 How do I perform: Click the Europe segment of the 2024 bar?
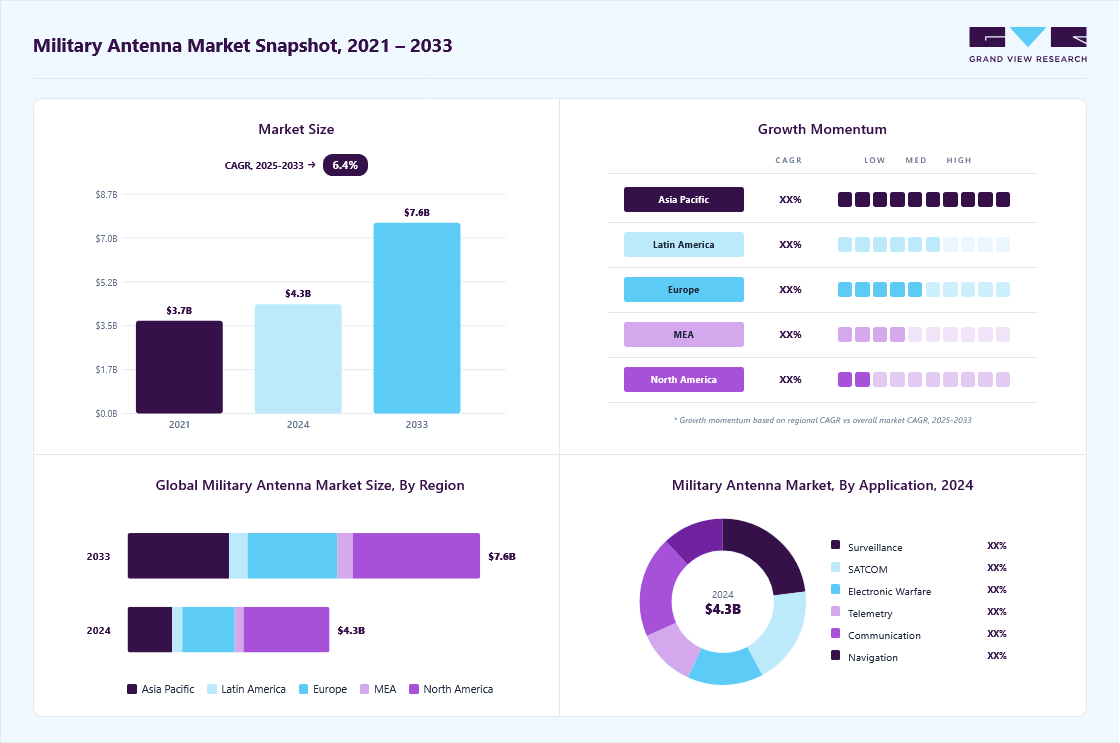pos(209,629)
